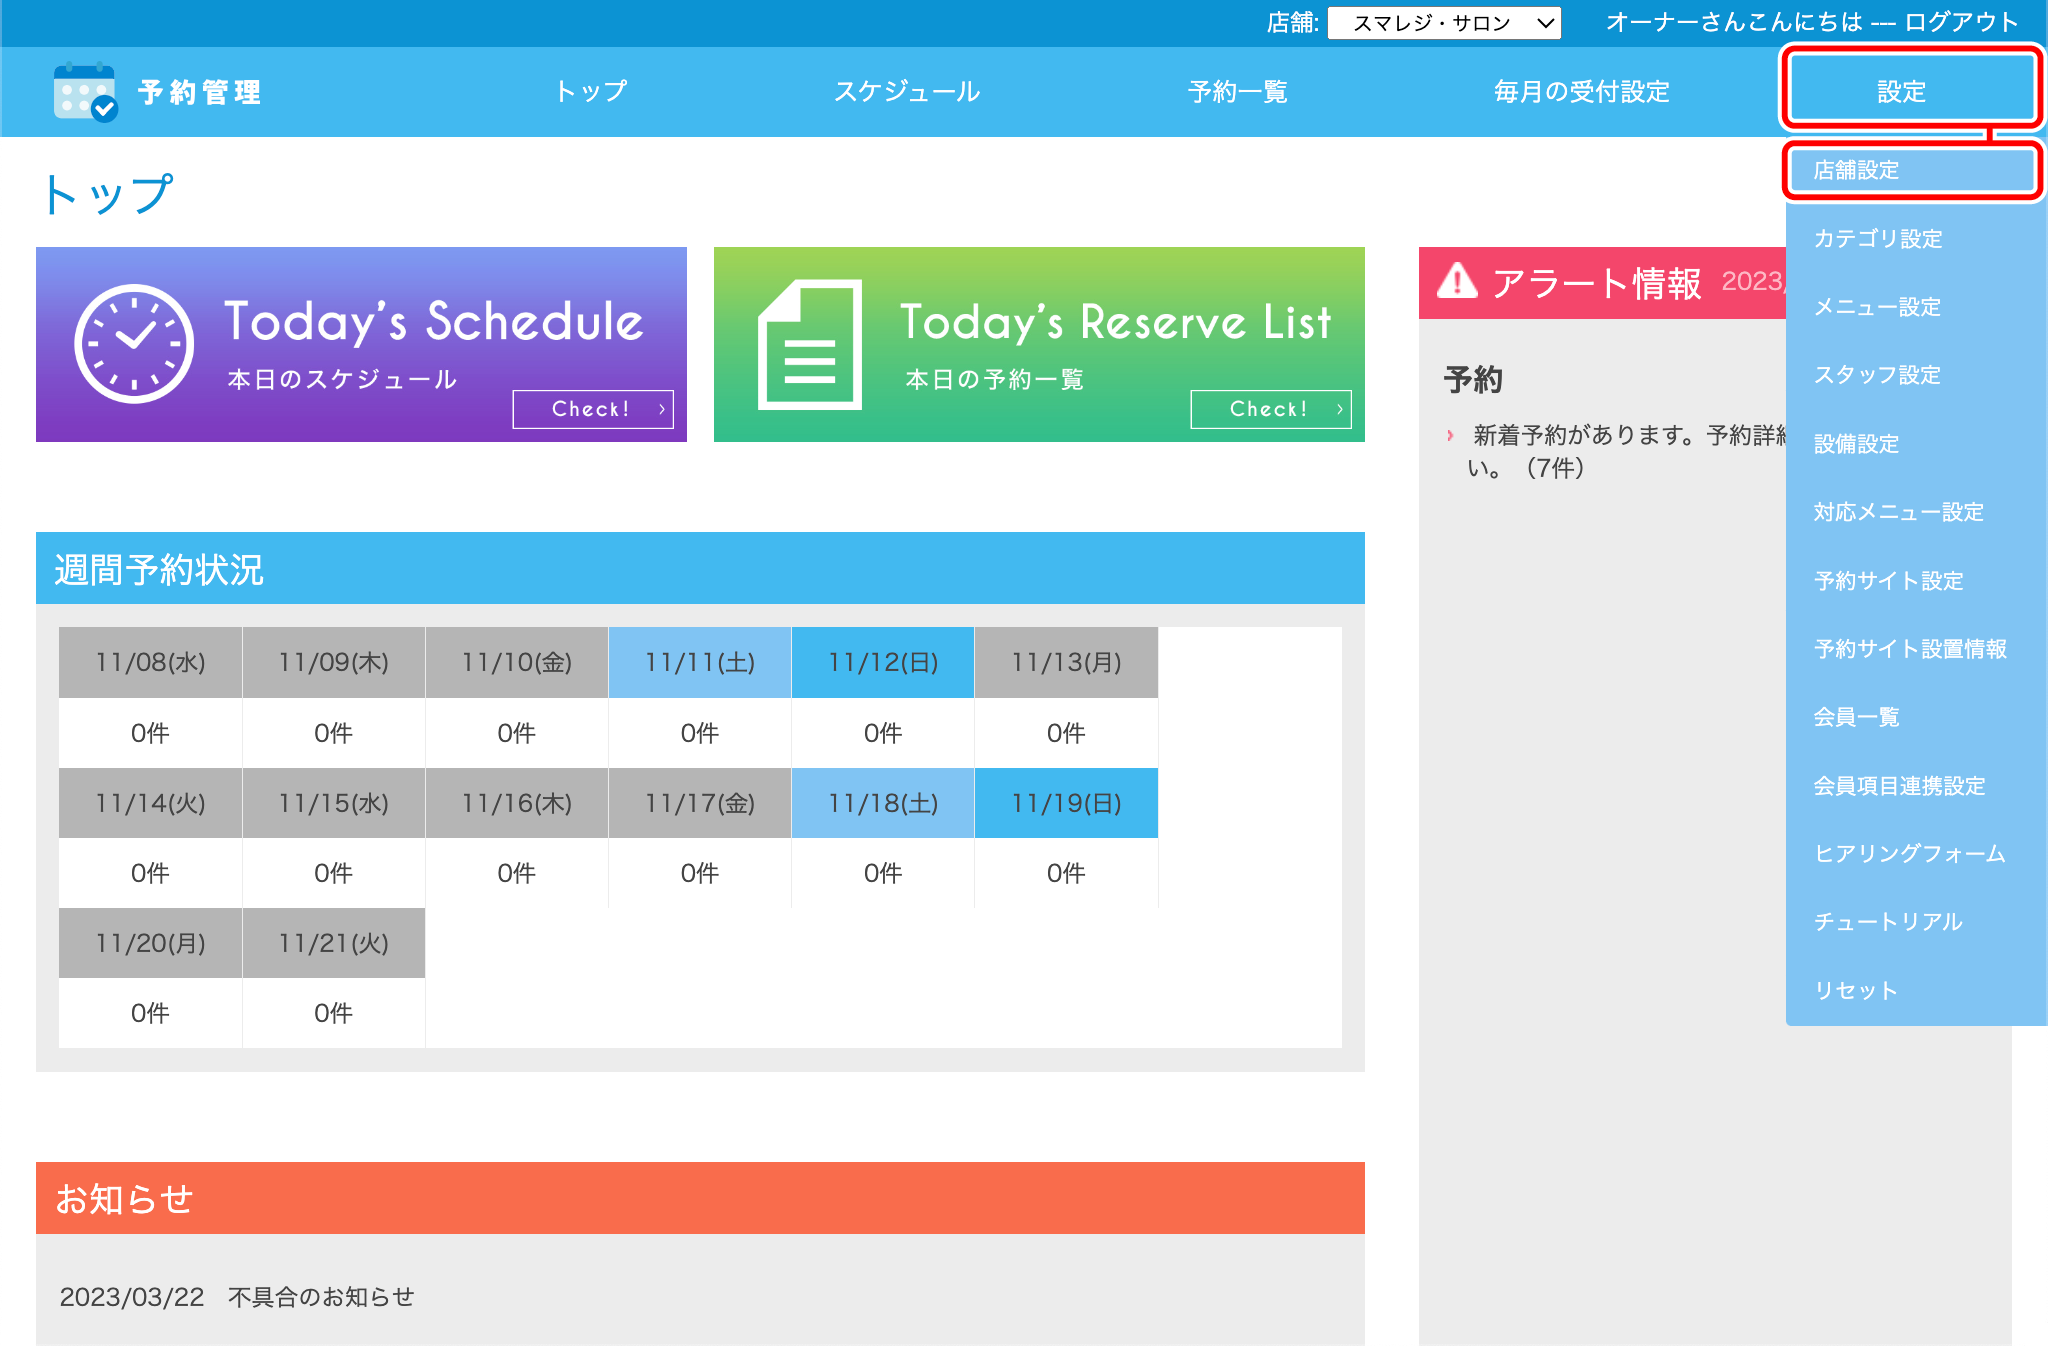Switch to the 予約一覧 tab
Image resolution: width=2048 pixels, height=1346 pixels.
pos(1237,91)
